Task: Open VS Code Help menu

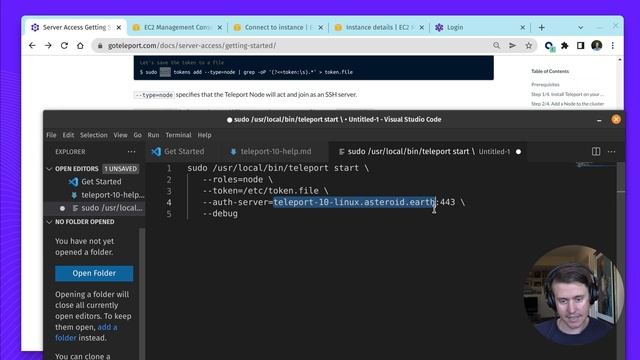Action: click(x=204, y=135)
